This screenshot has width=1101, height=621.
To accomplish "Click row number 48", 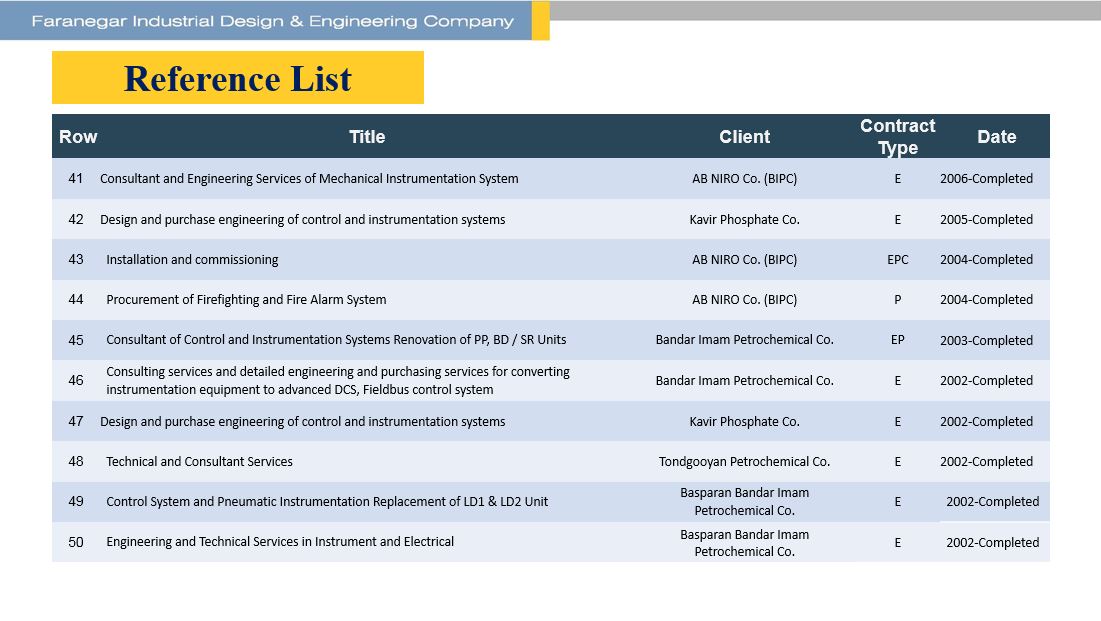I will coord(76,461).
